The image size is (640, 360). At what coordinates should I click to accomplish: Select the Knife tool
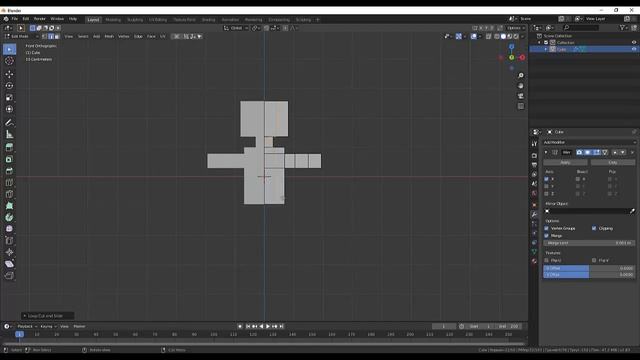click(9, 194)
